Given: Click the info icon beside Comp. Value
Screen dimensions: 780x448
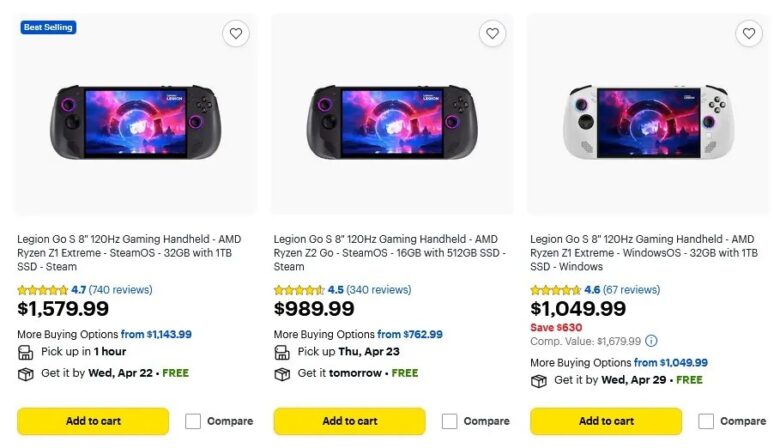Looking at the screenshot, I should (x=651, y=341).
